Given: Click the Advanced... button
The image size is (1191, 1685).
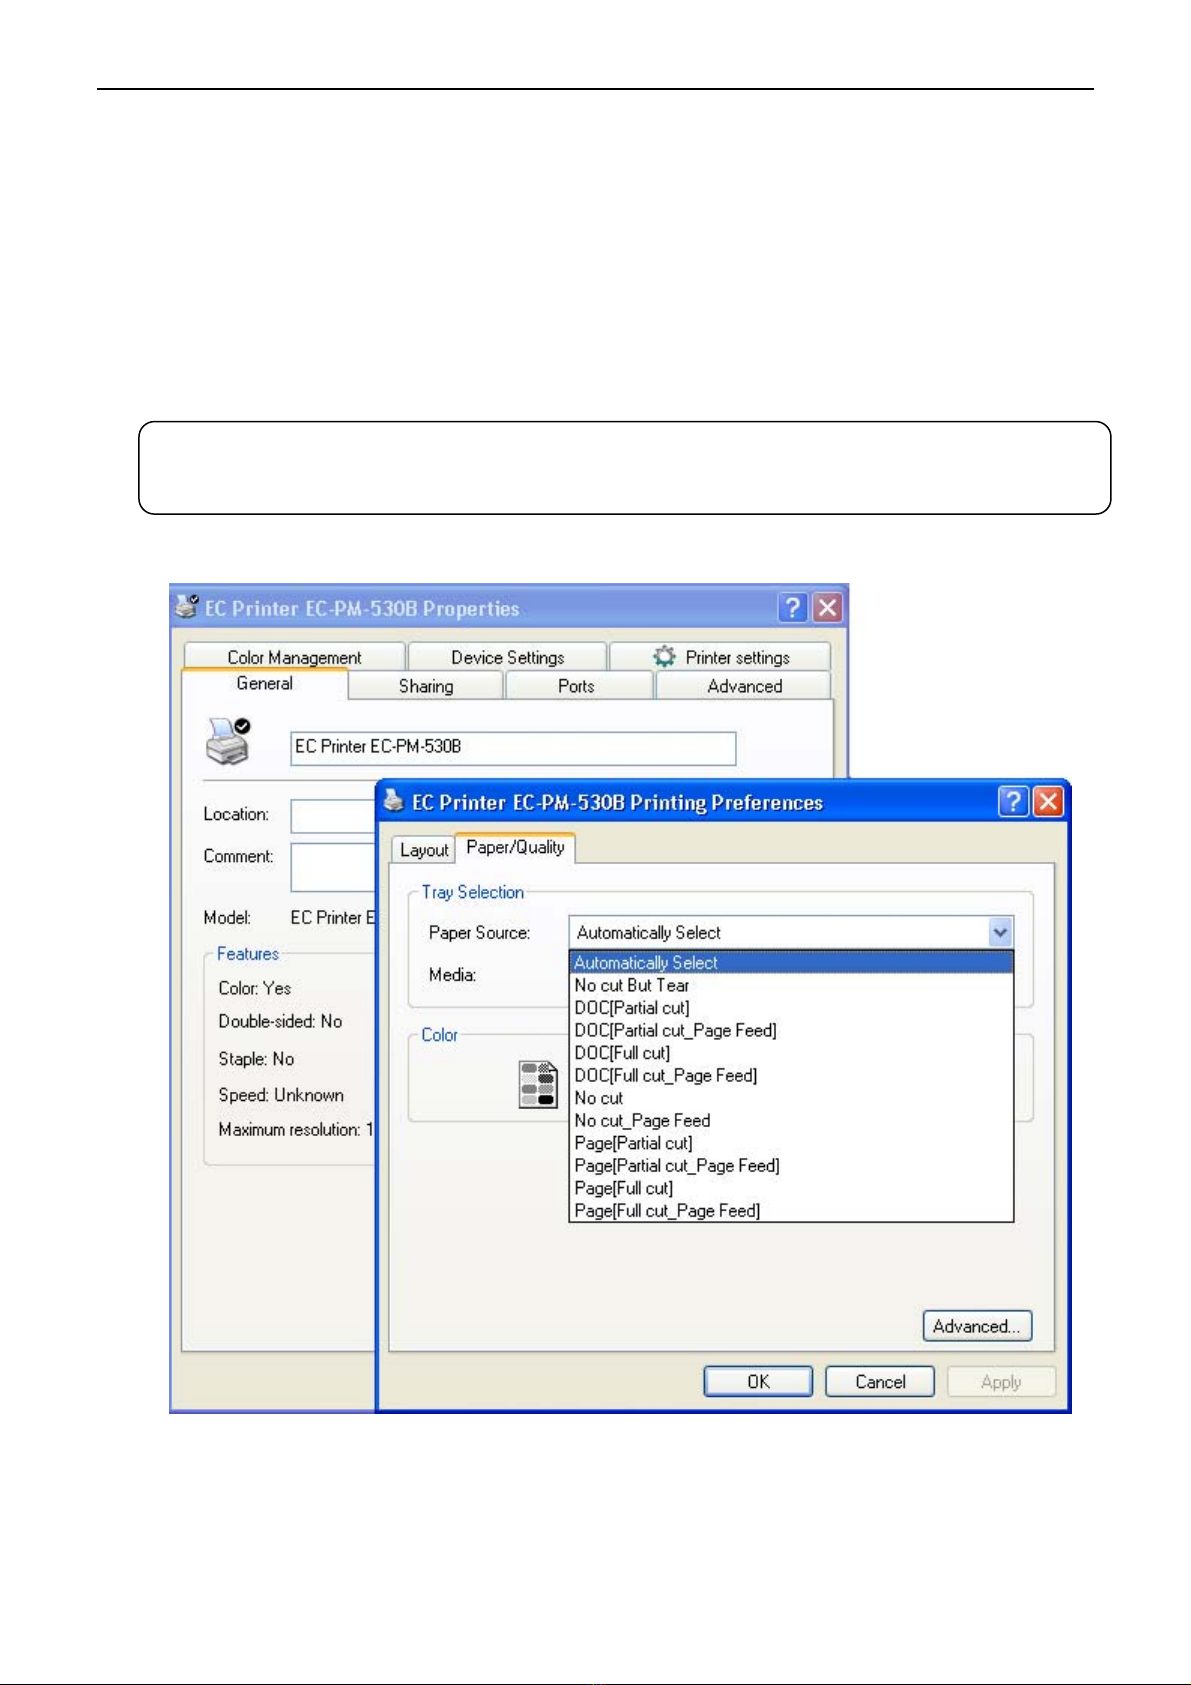Looking at the screenshot, I should click(977, 1326).
